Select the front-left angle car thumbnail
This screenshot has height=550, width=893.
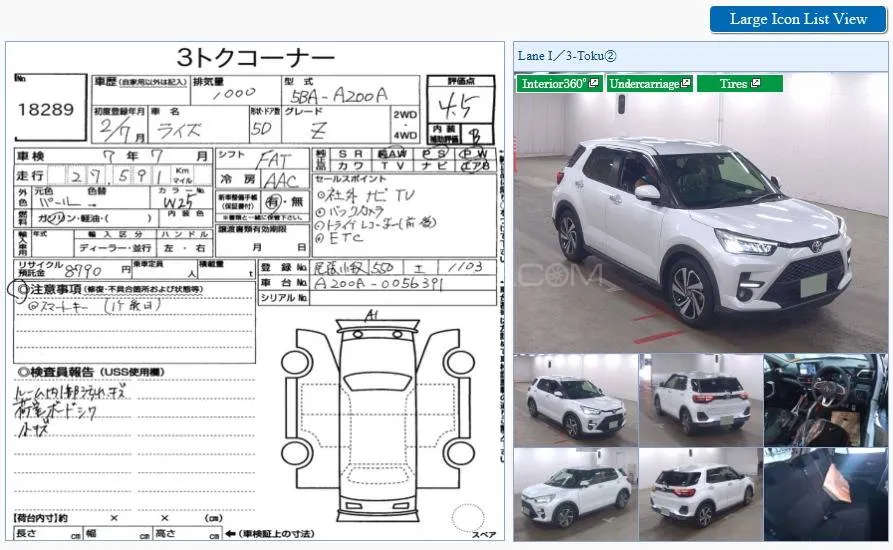576,494
